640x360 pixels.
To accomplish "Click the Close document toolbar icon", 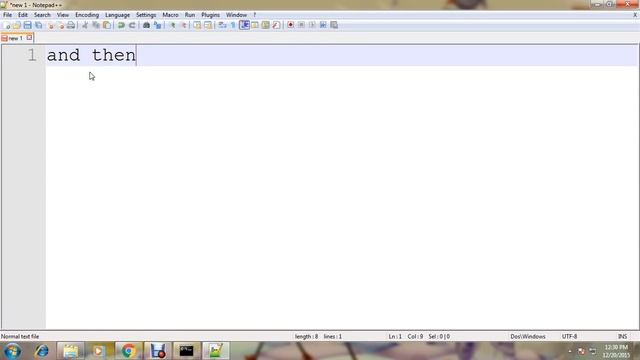I will [51, 25].
